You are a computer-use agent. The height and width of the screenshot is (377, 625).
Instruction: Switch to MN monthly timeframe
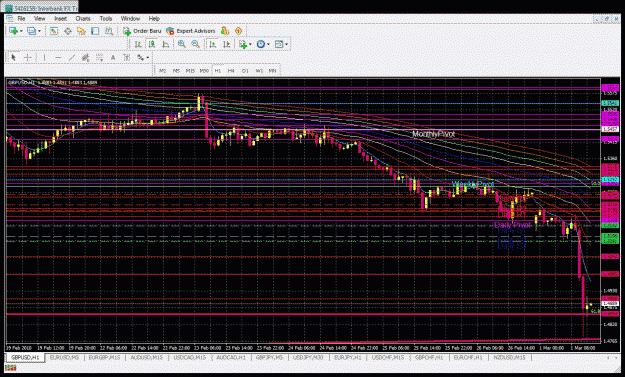[x=272, y=71]
